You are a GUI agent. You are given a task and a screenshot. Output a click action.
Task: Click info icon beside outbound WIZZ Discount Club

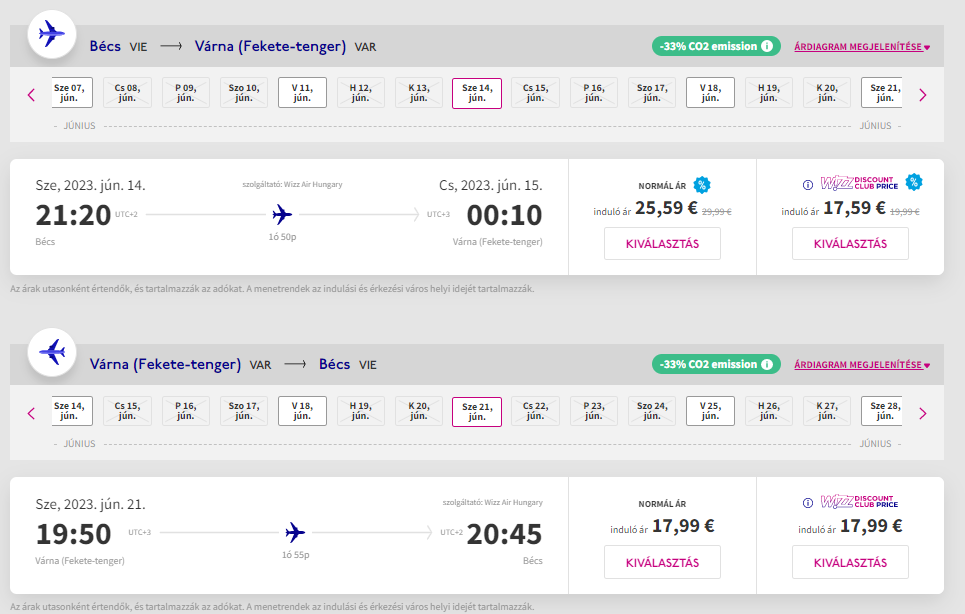(x=807, y=184)
